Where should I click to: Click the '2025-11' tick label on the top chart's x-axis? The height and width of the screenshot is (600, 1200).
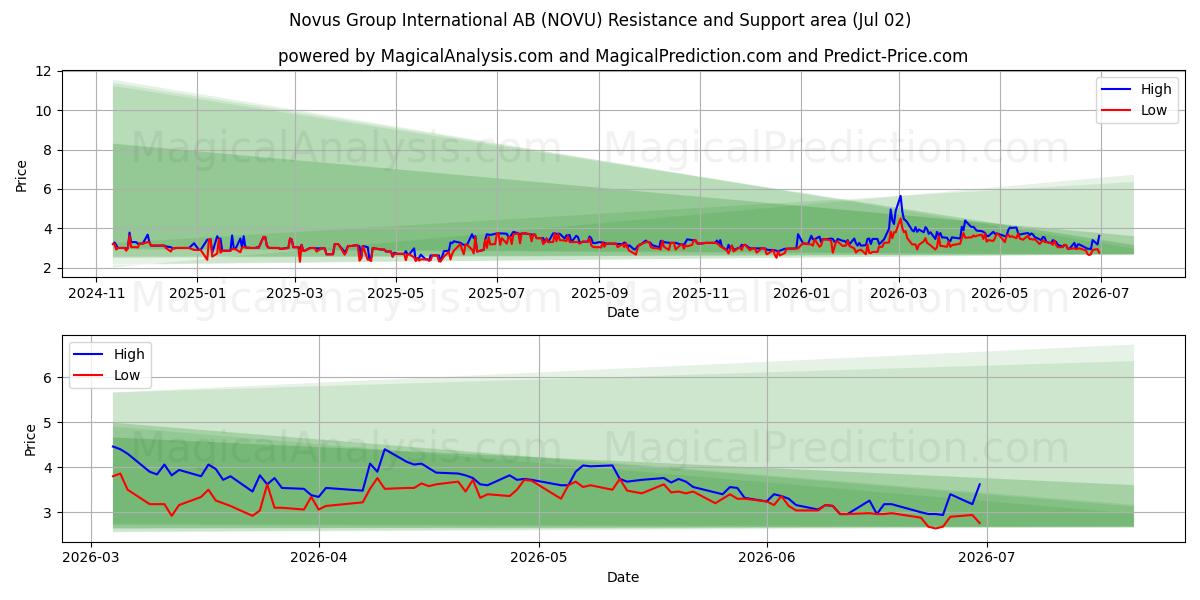pos(700,293)
